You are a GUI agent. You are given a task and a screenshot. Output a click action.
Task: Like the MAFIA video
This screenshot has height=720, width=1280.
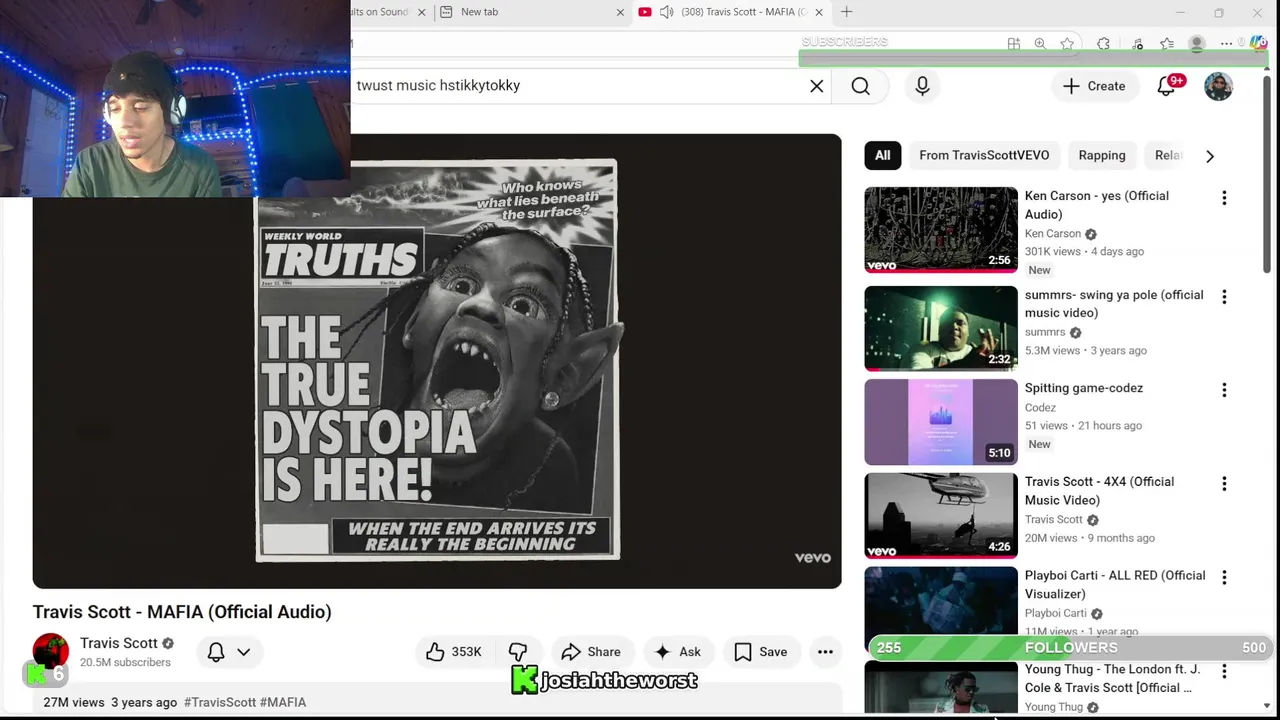coord(453,652)
